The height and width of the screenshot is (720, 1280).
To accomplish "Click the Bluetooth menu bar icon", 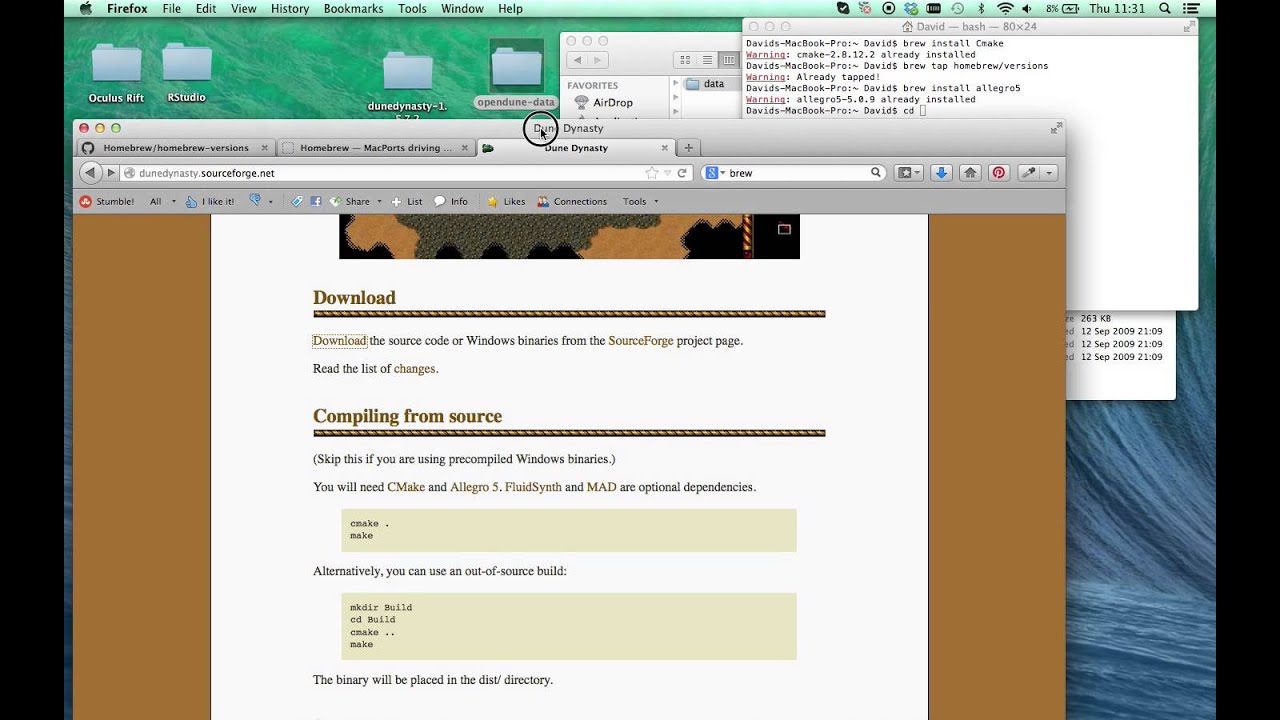I will point(981,9).
